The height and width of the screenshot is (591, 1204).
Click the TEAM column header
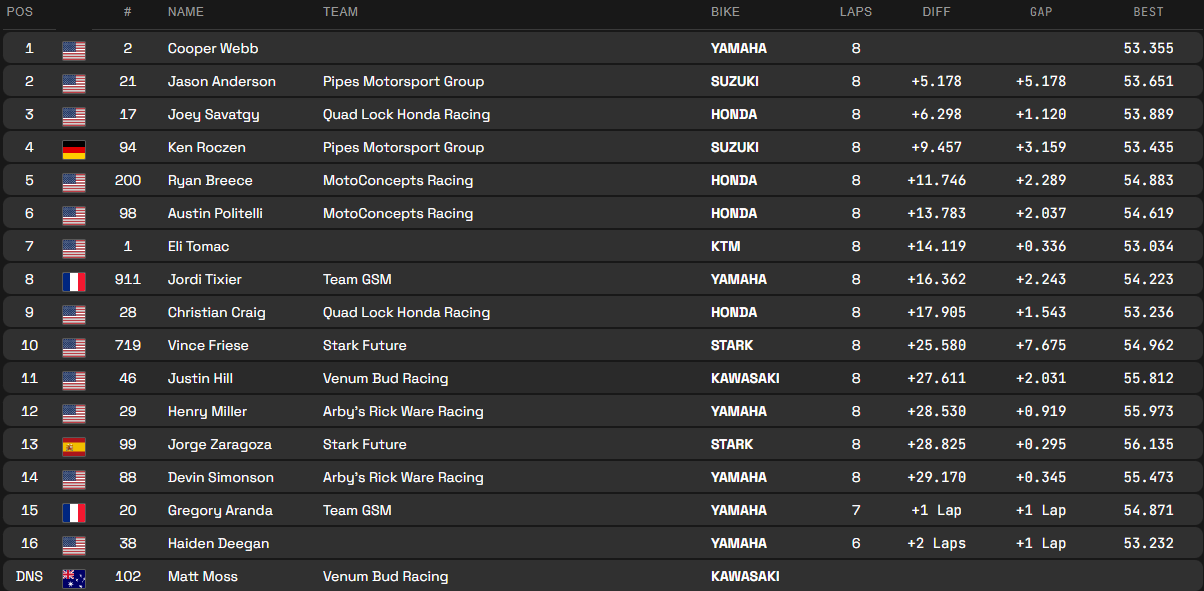point(340,12)
